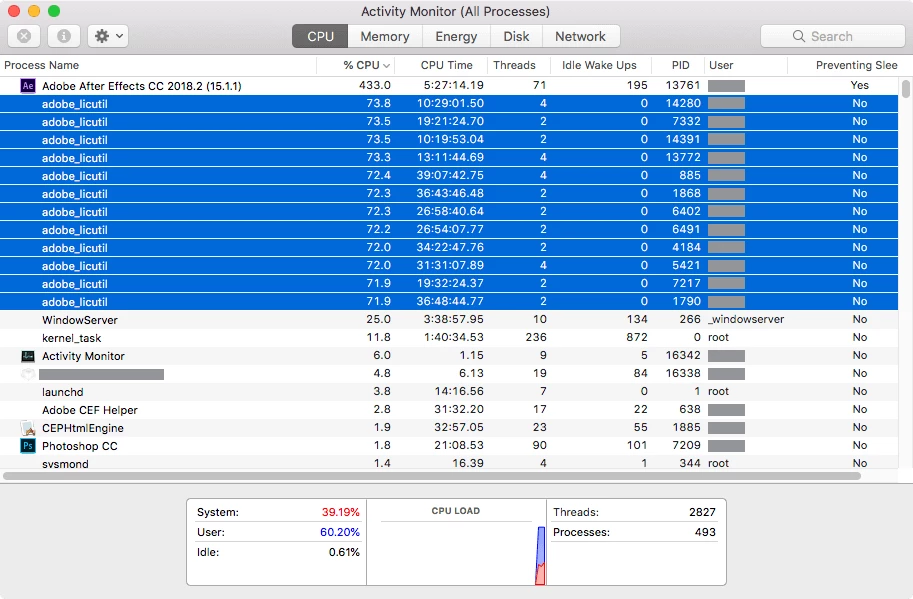Open the process Inspect info icon
Viewport: 913px width, 599px height.
[63, 36]
